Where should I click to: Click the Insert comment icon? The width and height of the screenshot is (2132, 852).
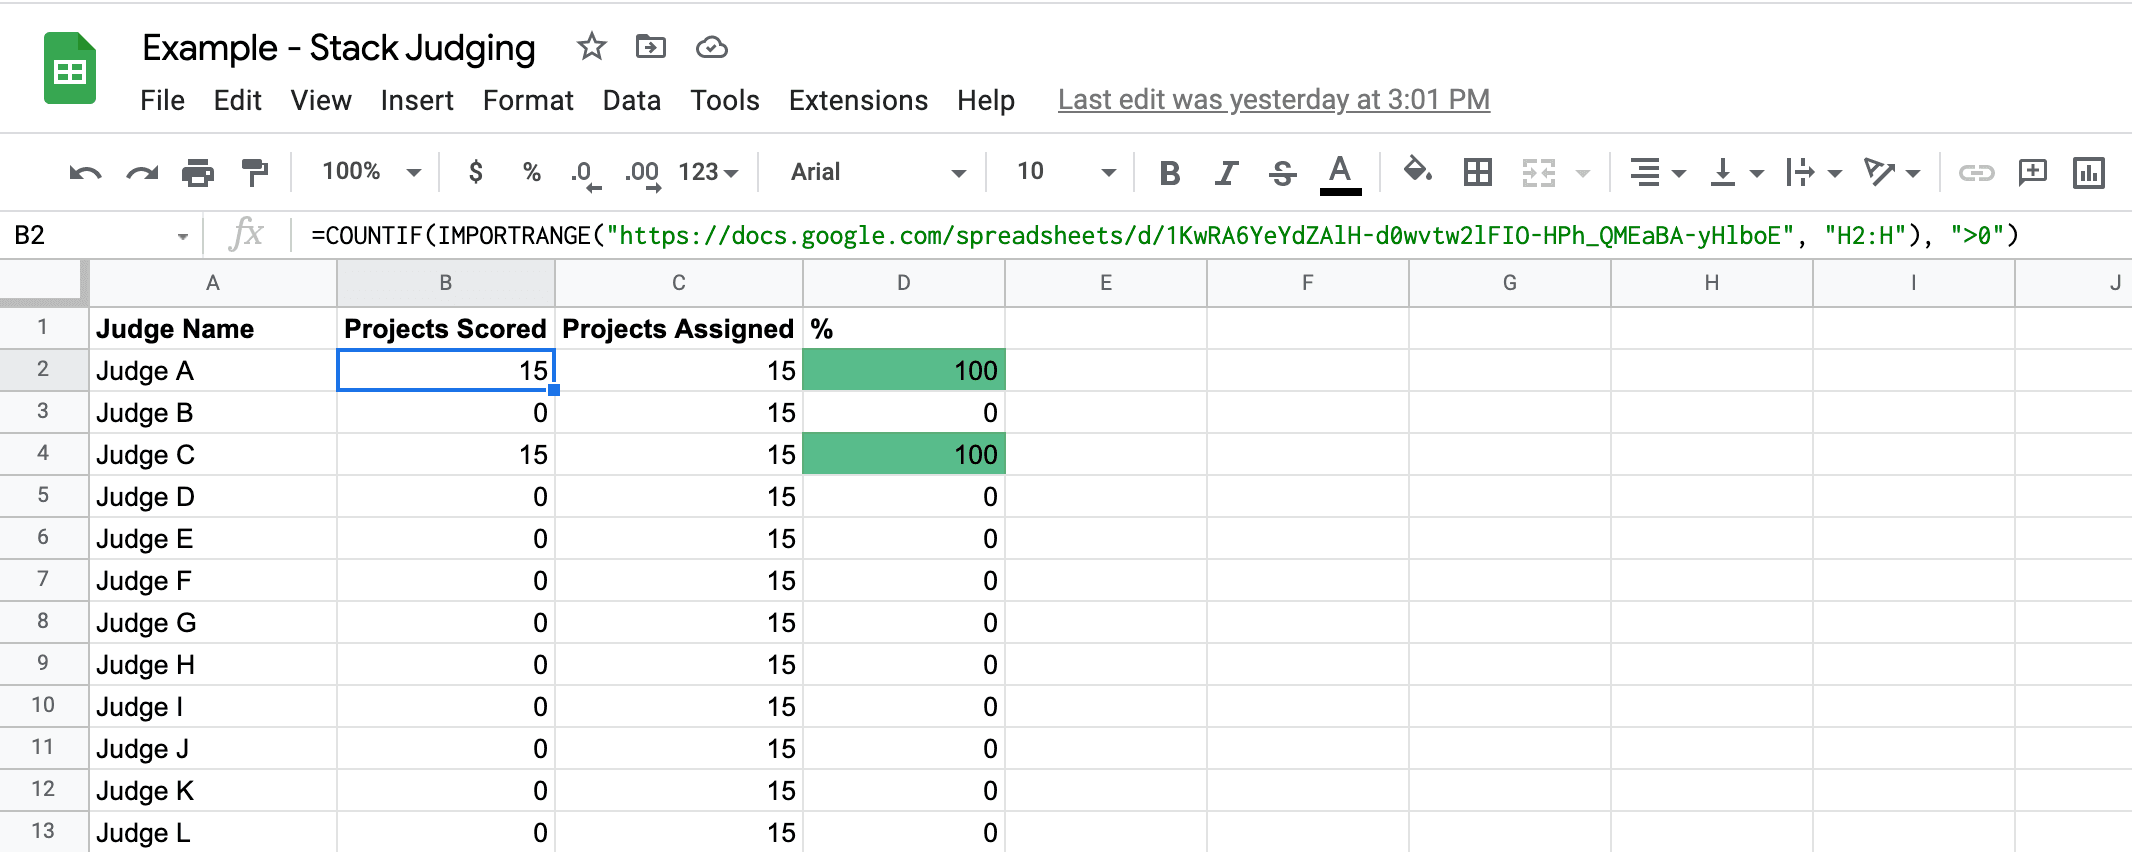pos(2033,172)
